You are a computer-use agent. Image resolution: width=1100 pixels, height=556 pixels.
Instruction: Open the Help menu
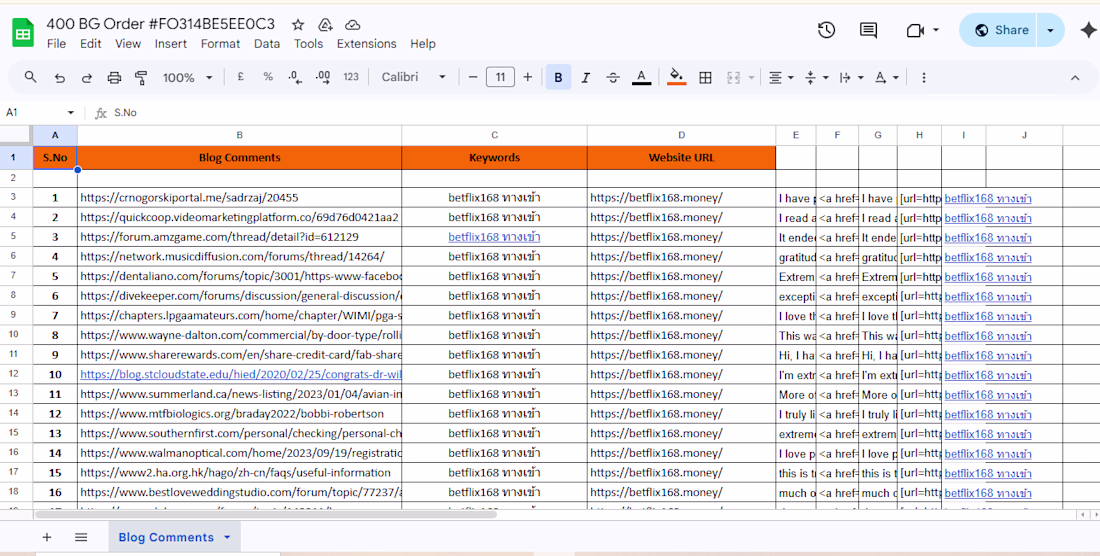point(422,43)
